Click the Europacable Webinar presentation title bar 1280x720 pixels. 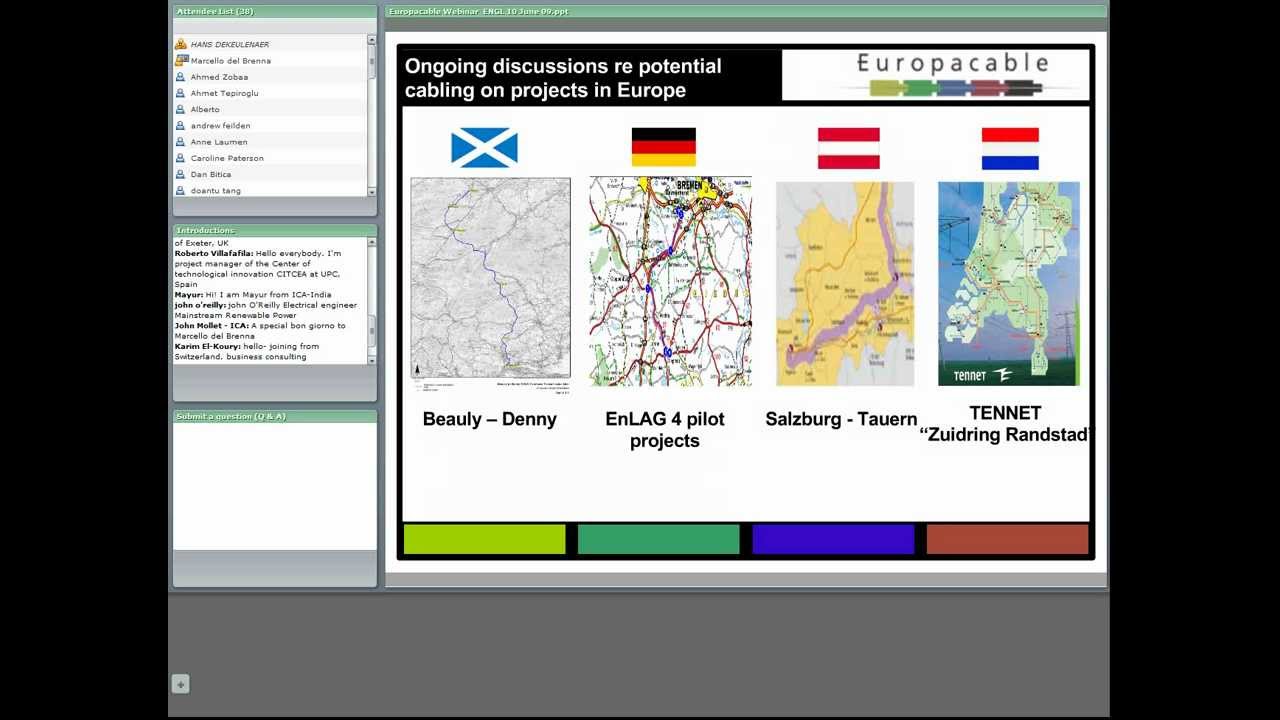pyautogui.click(x=746, y=12)
